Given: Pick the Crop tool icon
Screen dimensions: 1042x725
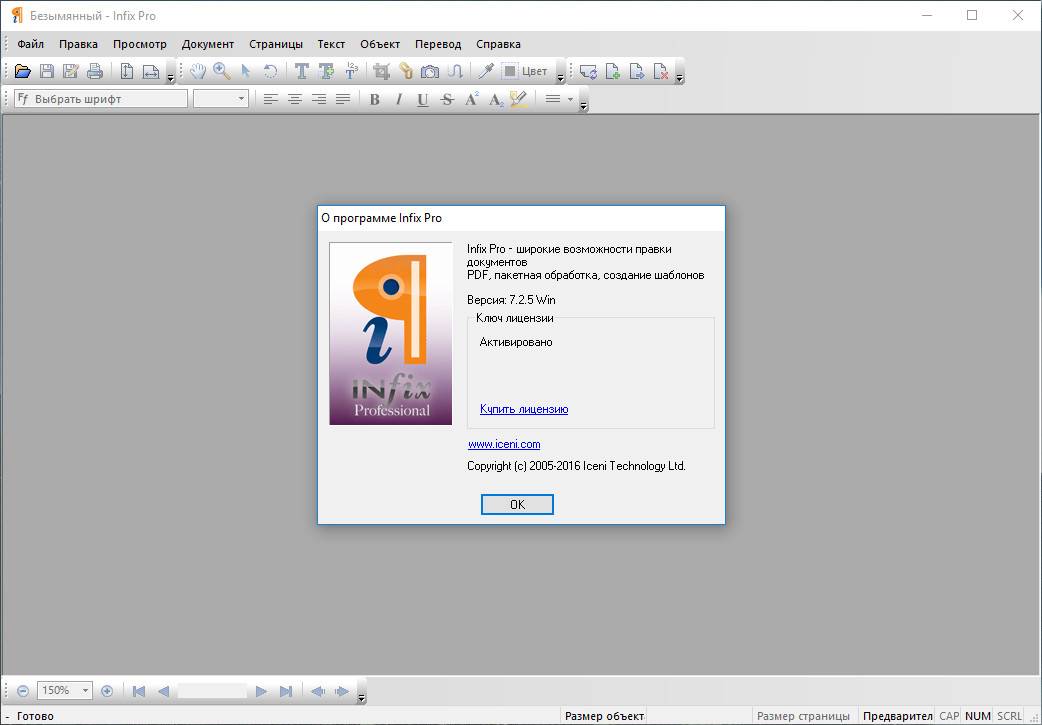Looking at the screenshot, I should tap(381, 71).
